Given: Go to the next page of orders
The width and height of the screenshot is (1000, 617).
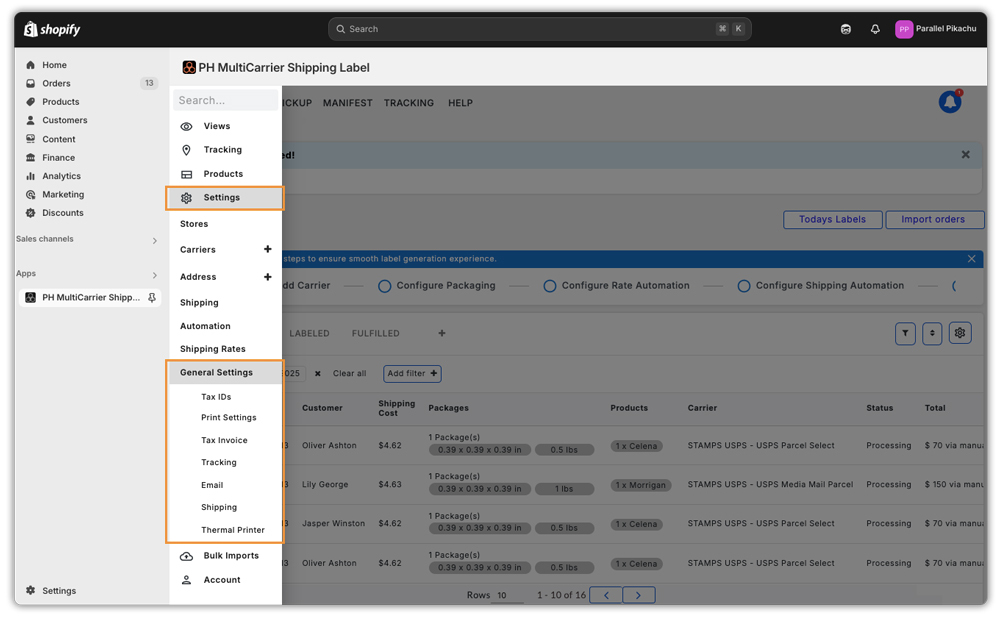Looking at the screenshot, I should [638, 595].
